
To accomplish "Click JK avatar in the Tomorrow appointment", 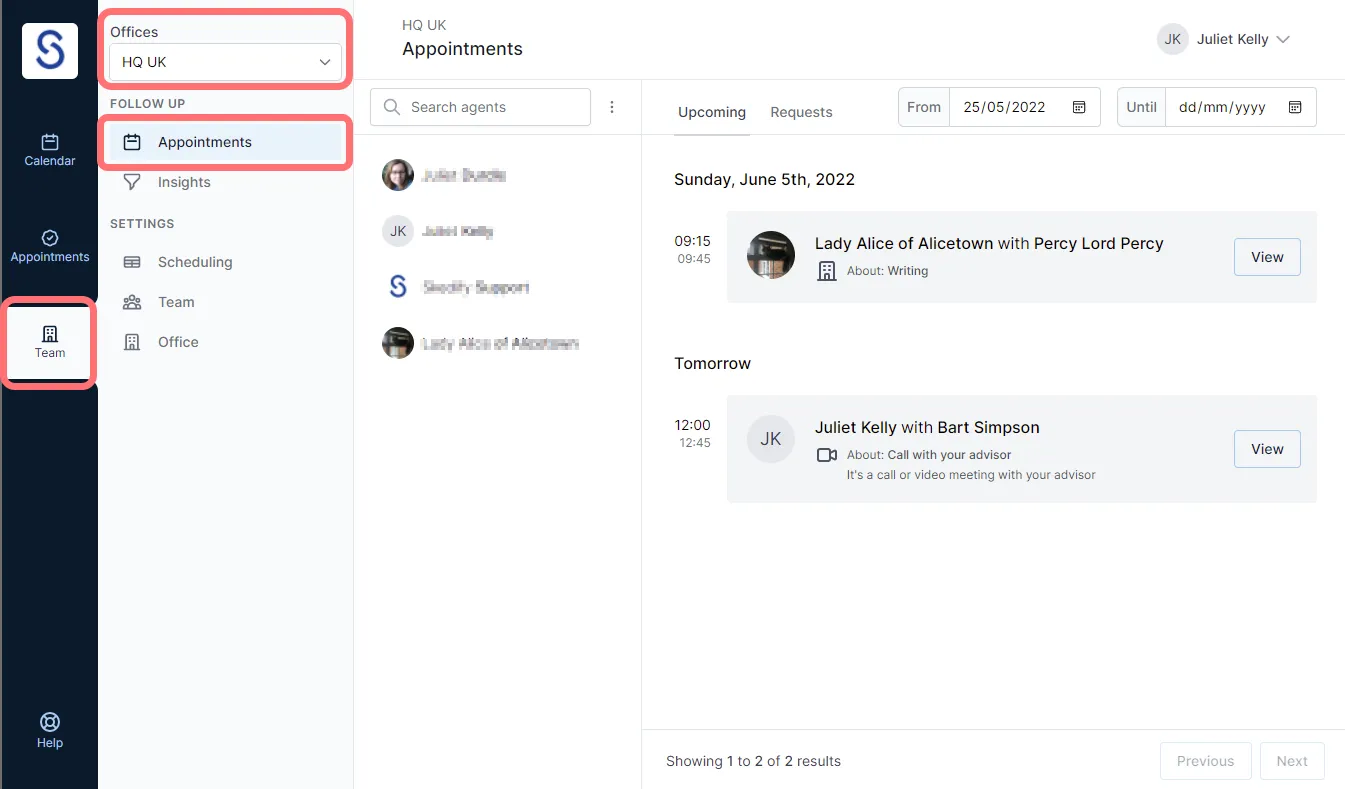I will click(771, 439).
